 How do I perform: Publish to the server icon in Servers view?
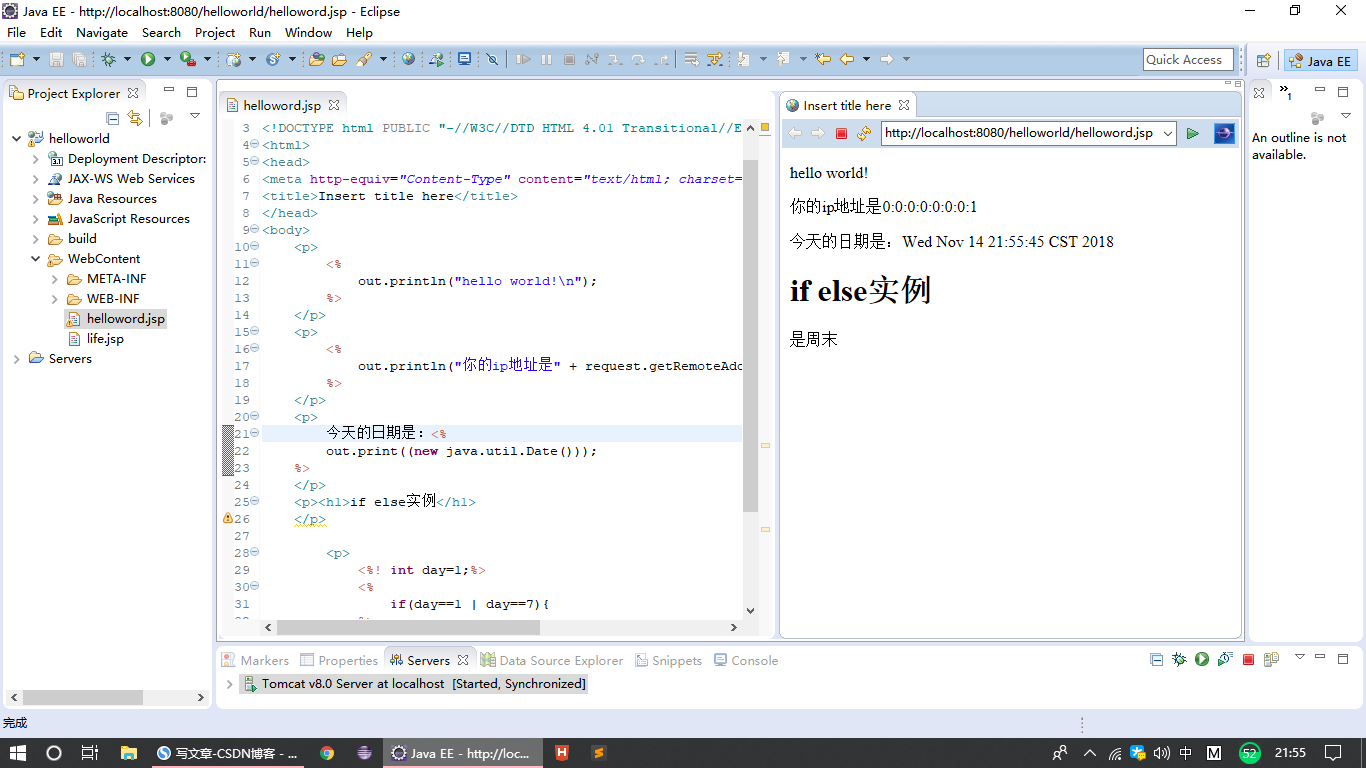coord(1271,659)
